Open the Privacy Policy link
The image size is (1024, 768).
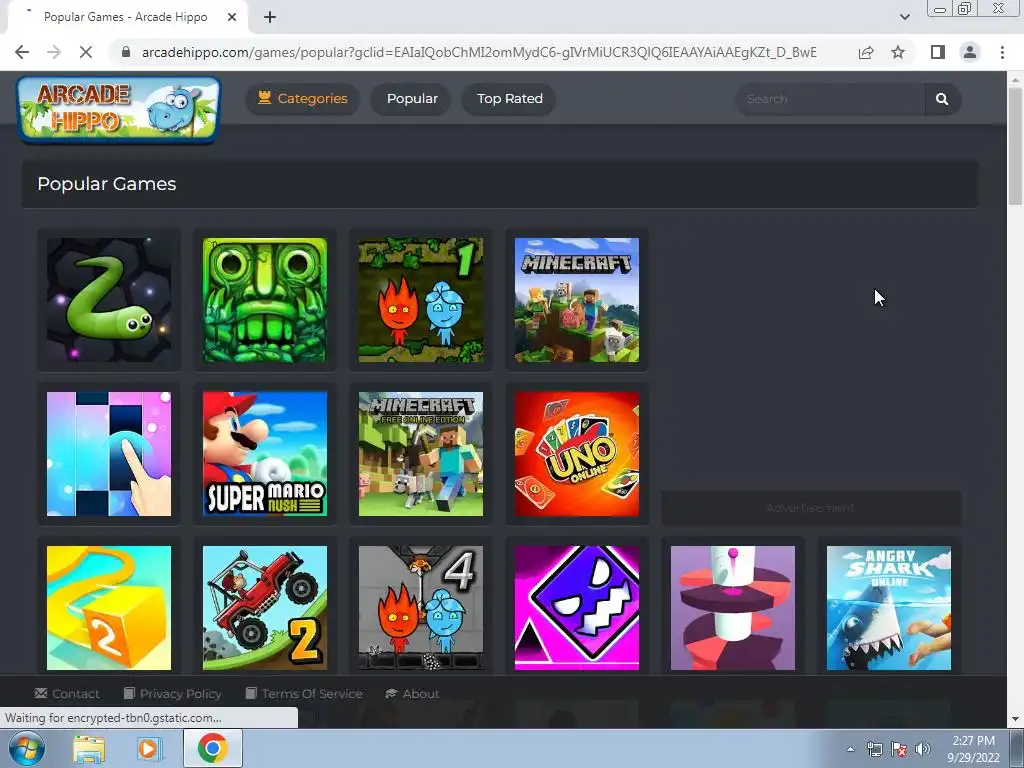(173, 694)
